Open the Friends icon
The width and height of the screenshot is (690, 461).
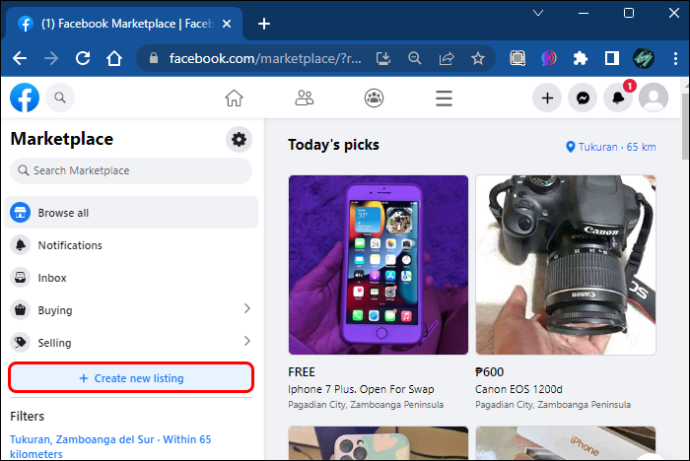point(304,98)
